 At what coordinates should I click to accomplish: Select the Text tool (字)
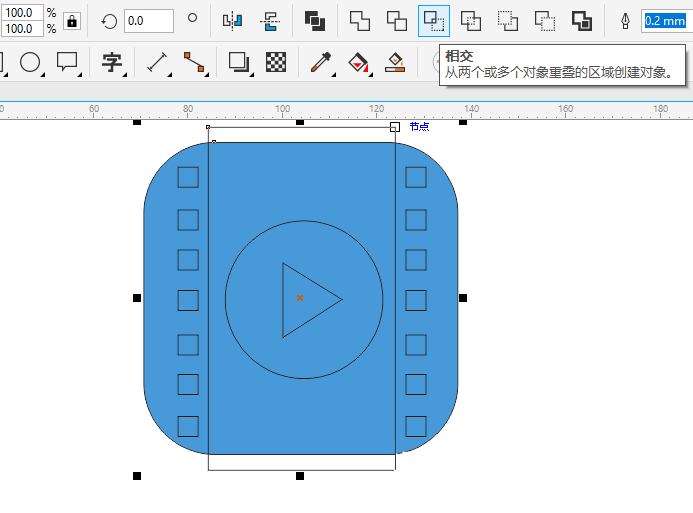111,62
